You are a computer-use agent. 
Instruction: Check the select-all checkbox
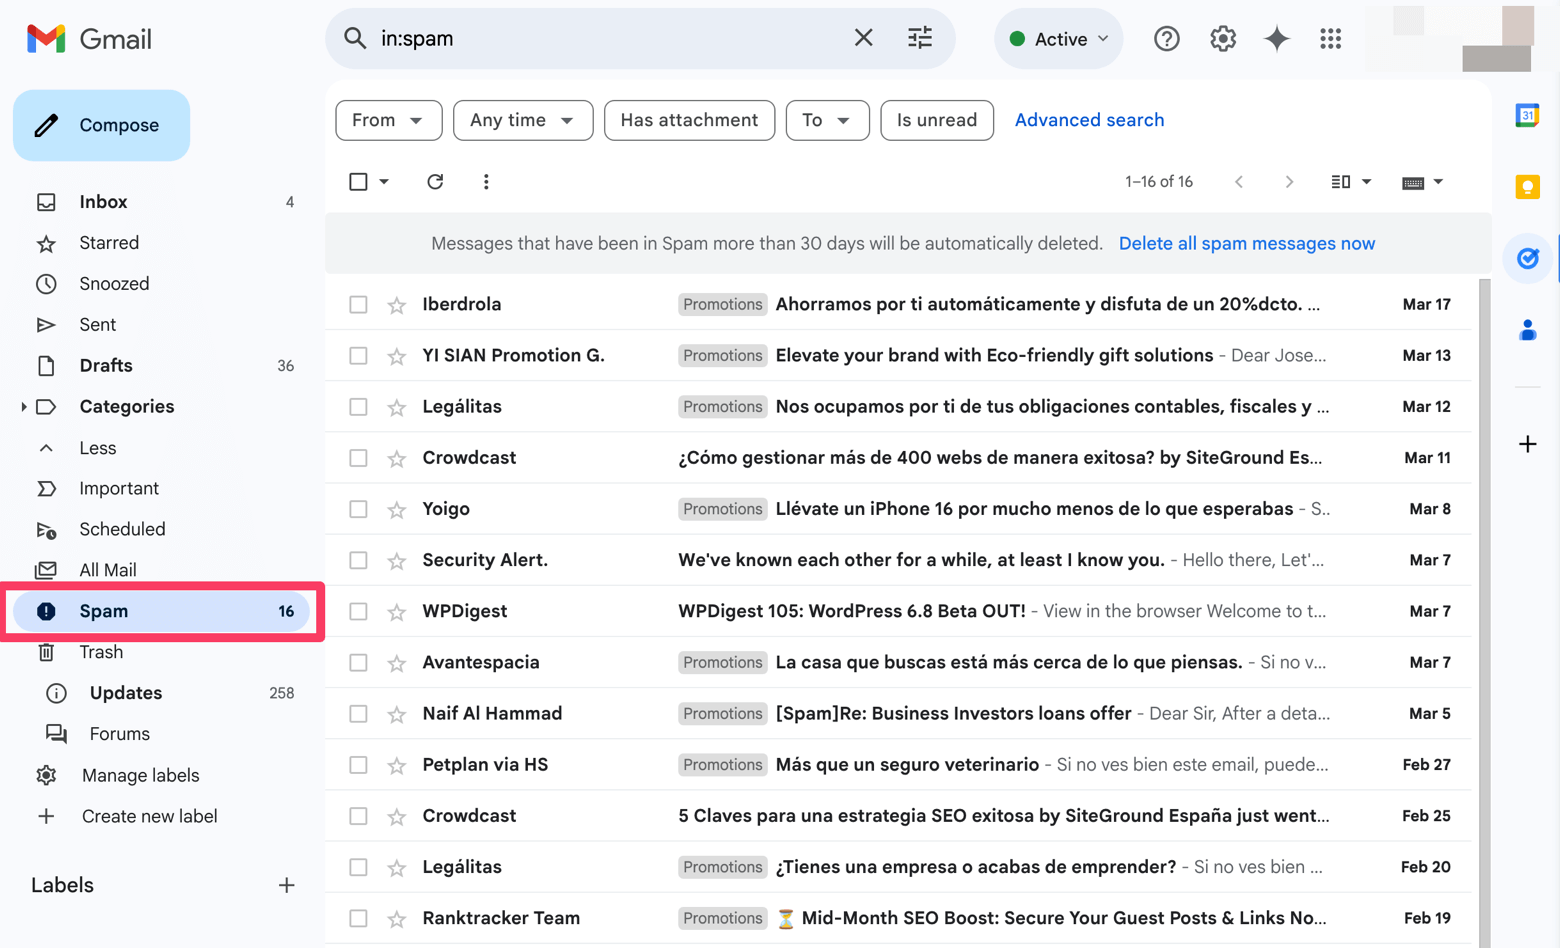coord(358,182)
